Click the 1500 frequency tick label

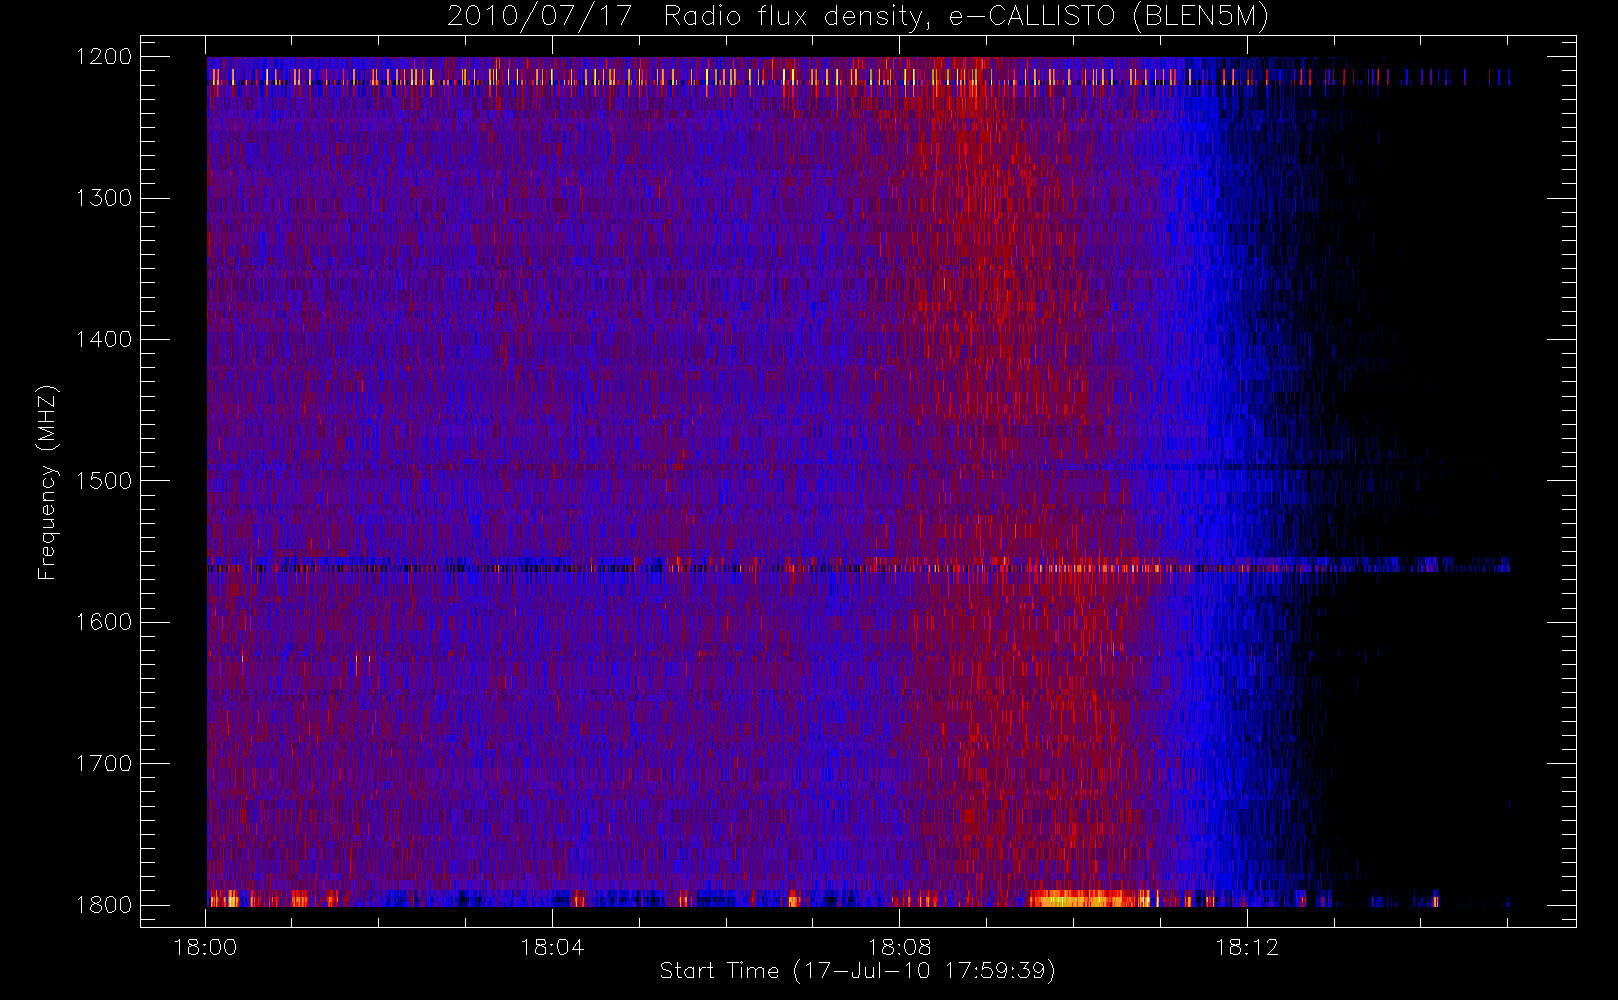coord(105,481)
